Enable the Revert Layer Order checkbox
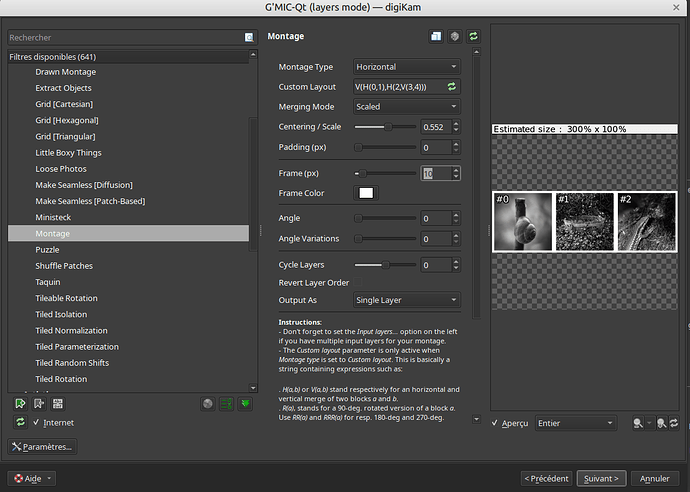 tap(358, 282)
